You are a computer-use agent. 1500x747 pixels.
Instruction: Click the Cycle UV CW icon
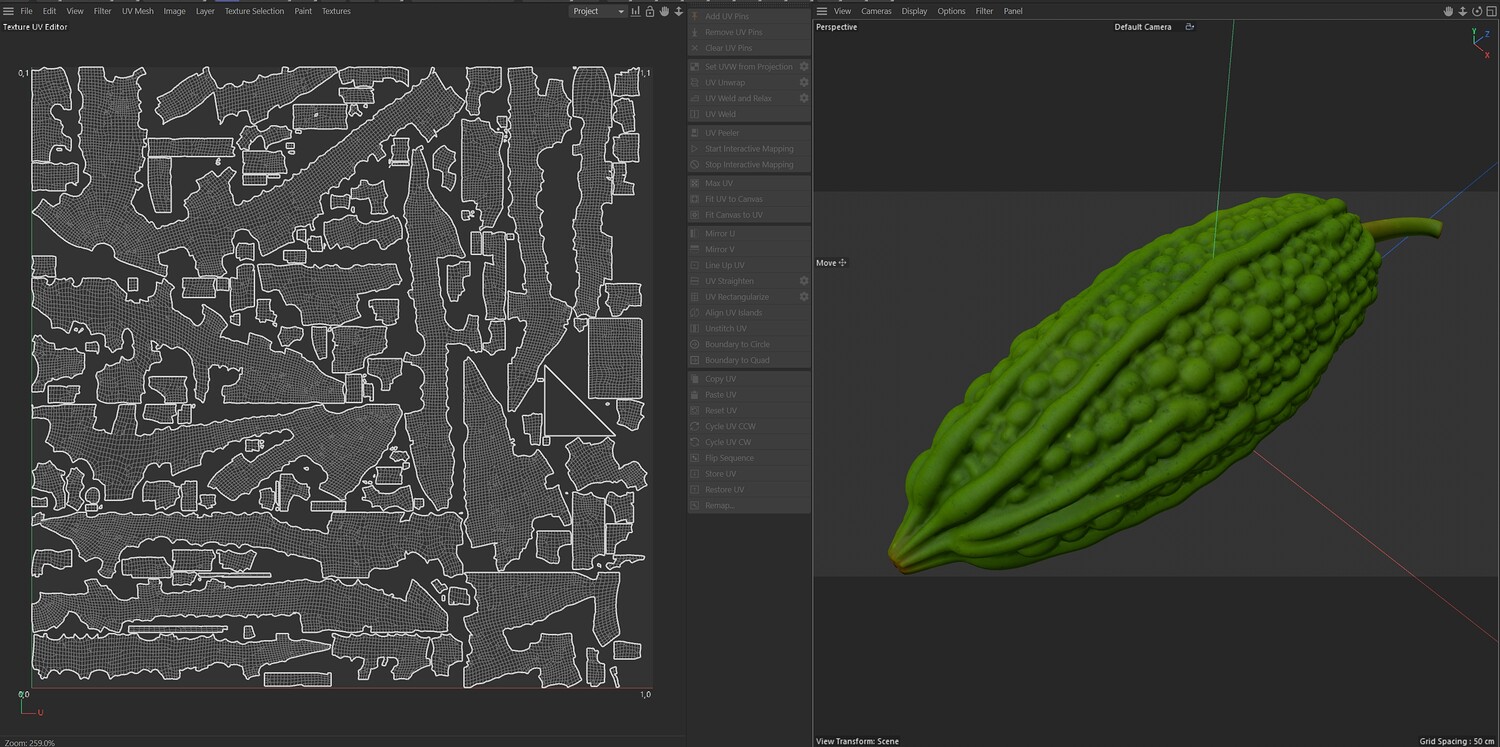(x=695, y=443)
